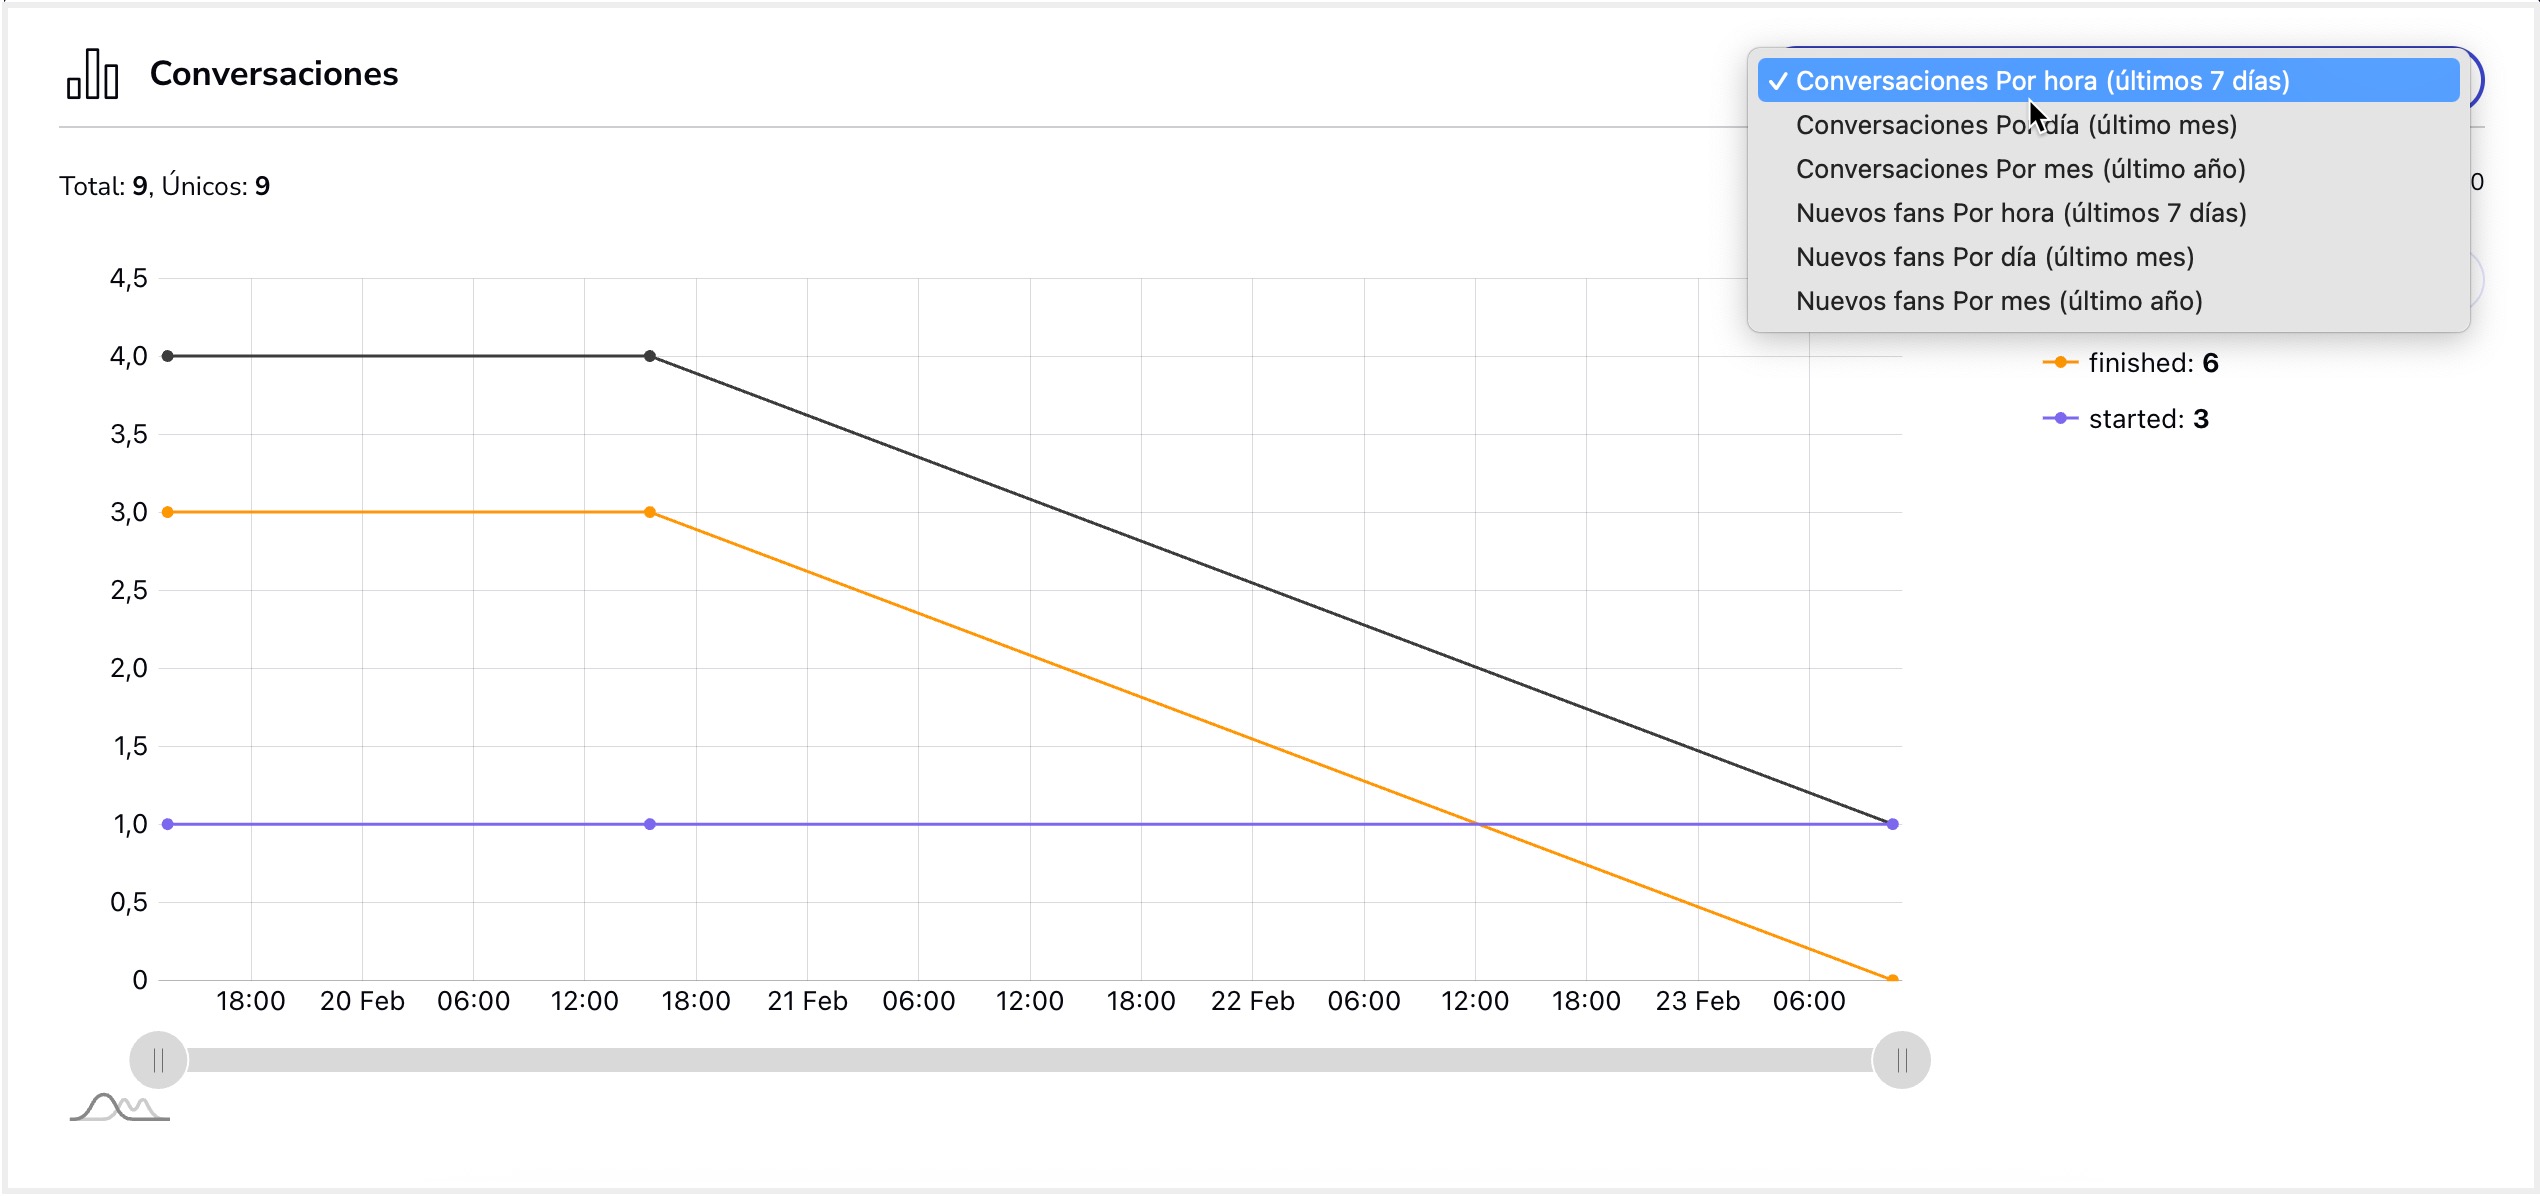Click the orange data point at zero
2540x1196 pixels.
pos(1892,978)
